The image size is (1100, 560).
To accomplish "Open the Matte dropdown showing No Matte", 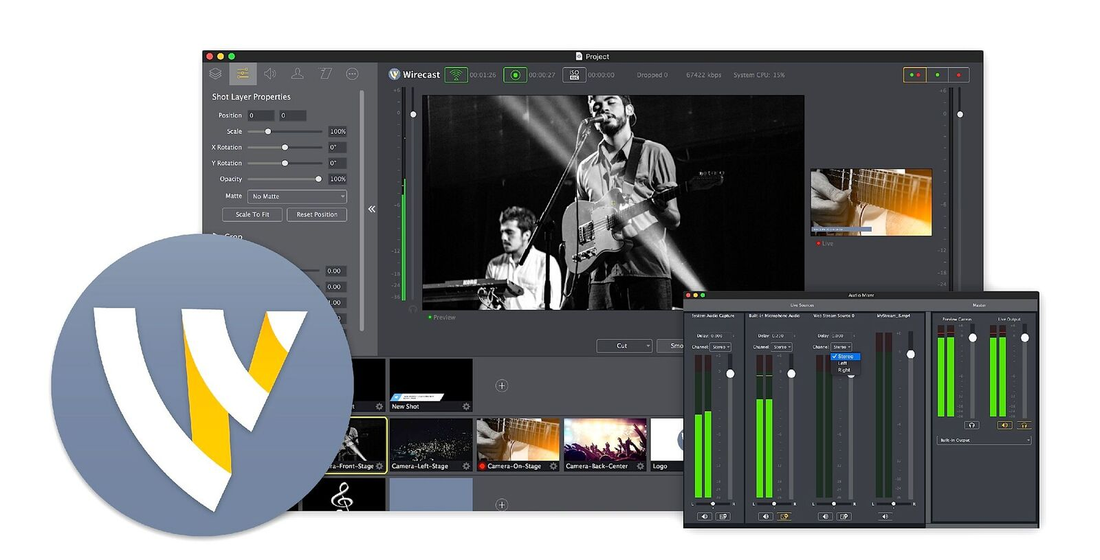I will [x=297, y=196].
